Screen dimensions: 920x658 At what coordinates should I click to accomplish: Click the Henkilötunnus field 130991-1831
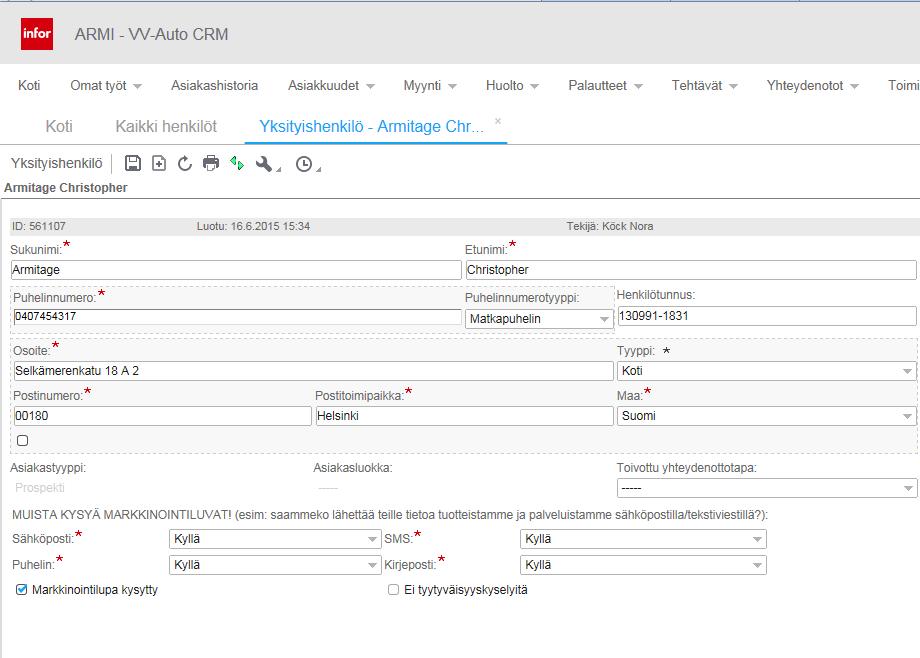click(767, 316)
